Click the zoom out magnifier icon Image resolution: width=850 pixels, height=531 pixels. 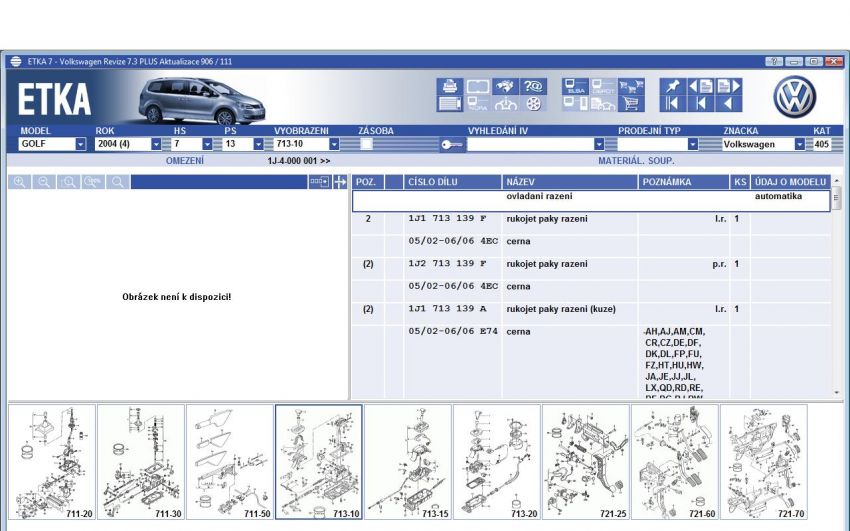tap(44, 182)
